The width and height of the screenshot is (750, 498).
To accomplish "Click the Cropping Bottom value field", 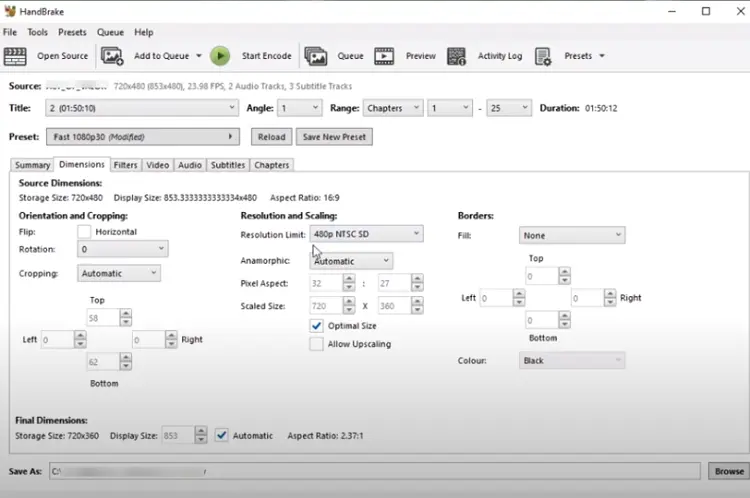I will (103, 362).
